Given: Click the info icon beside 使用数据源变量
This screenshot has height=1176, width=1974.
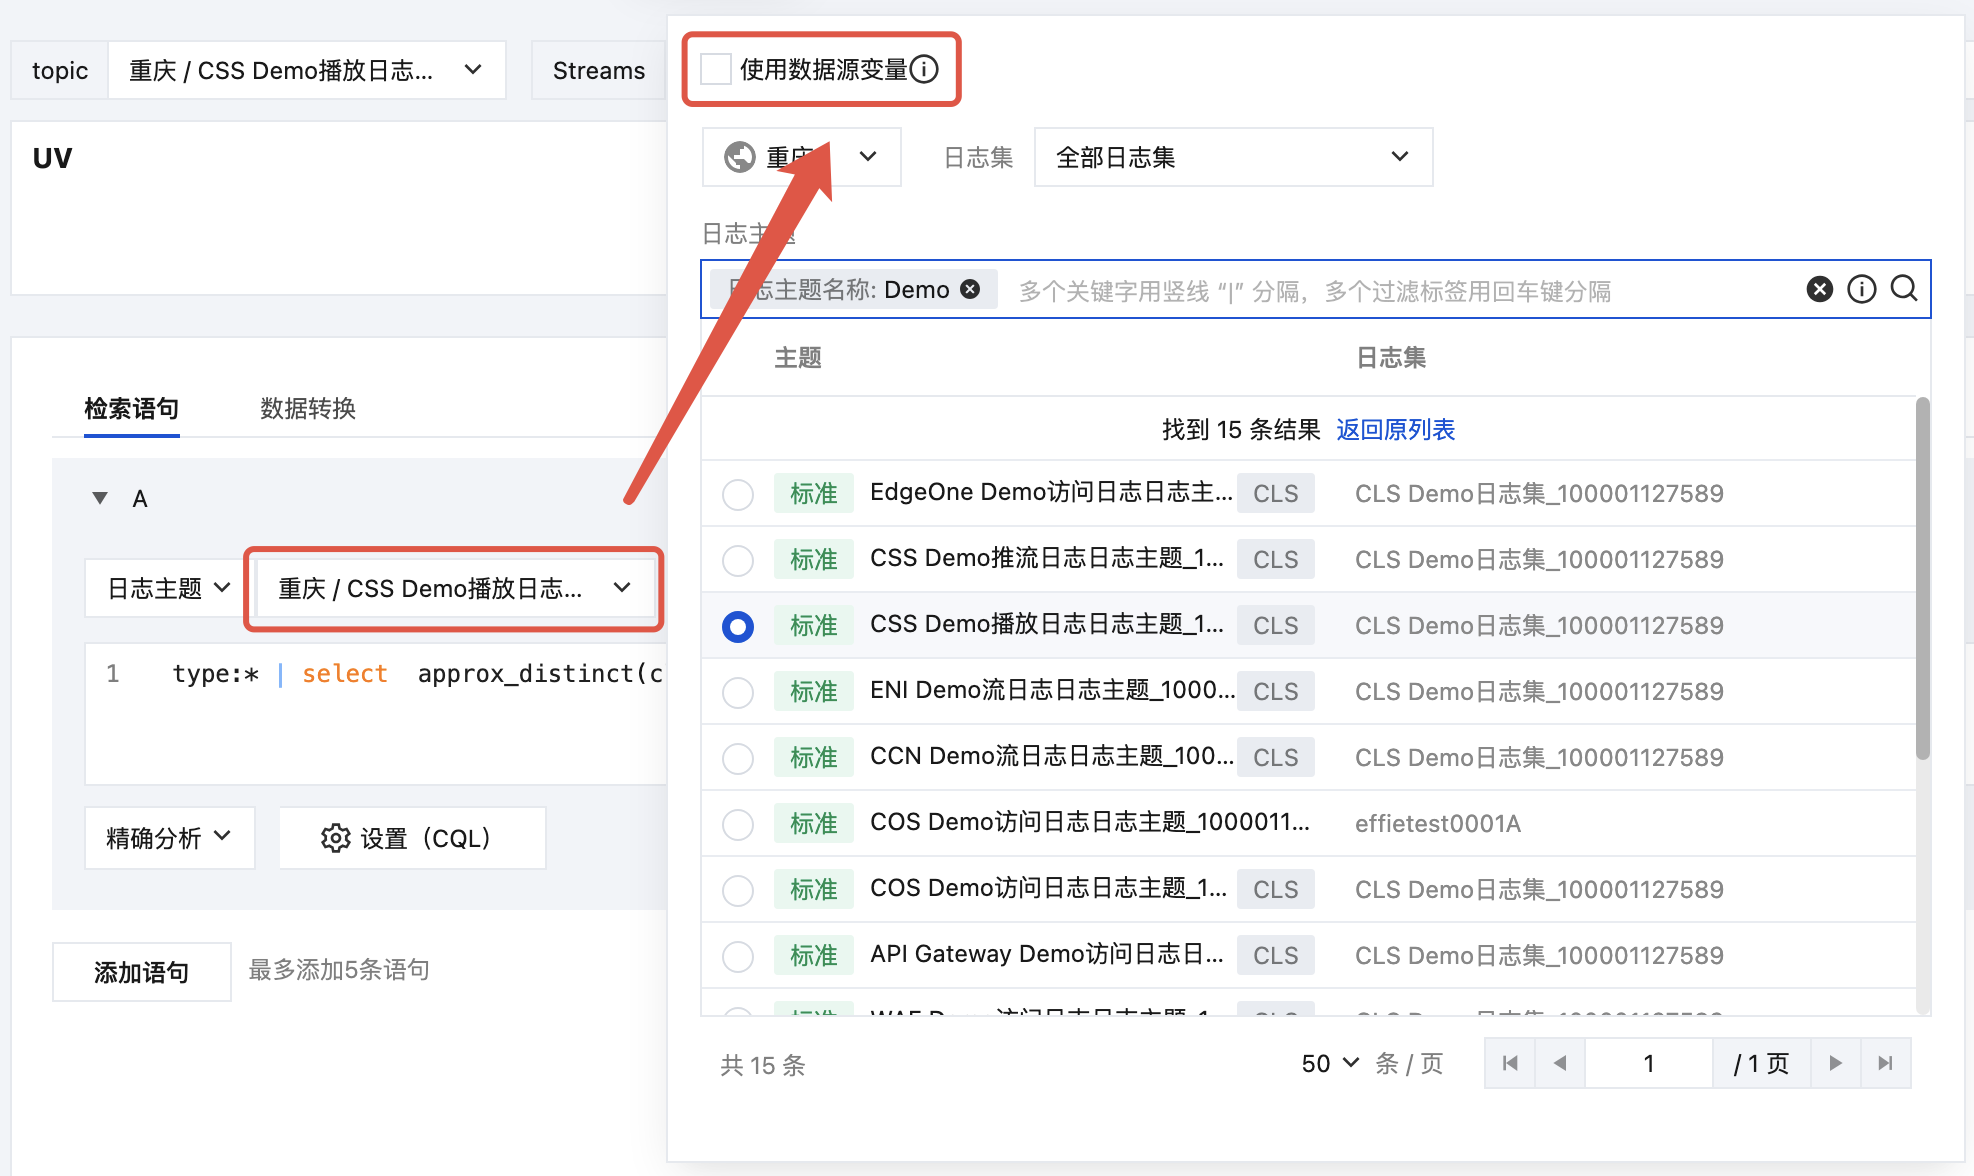Looking at the screenshot, I should click(924, 69).
